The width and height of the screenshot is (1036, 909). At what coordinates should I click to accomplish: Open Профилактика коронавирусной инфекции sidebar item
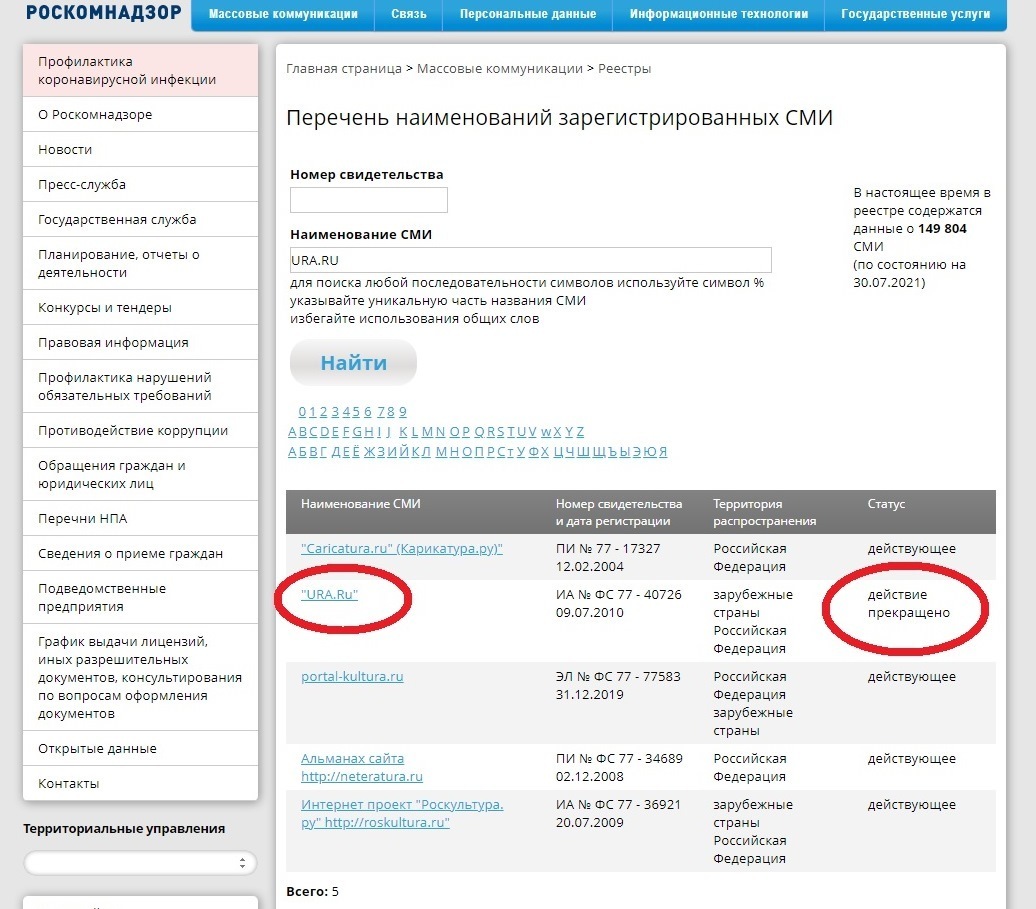pos(140,70)
